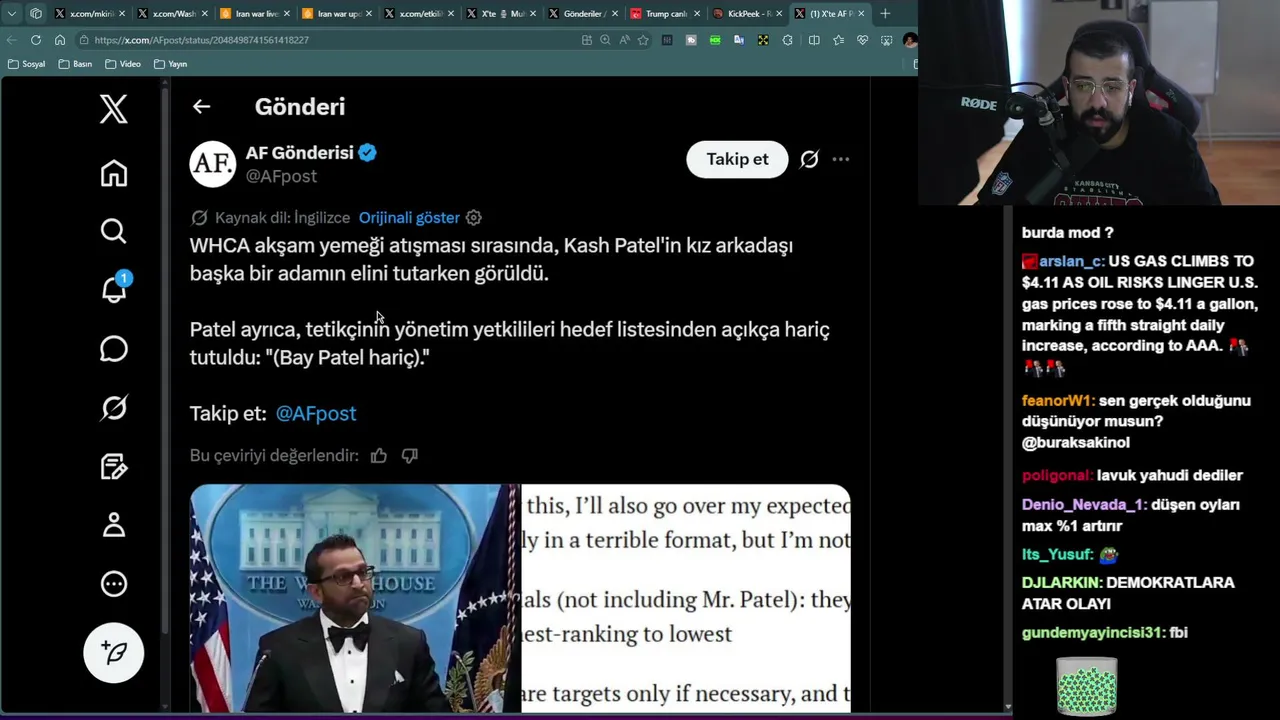Screen dimensions: 1280x720
Task: Click the round compose post button
Action: [114, 653]
